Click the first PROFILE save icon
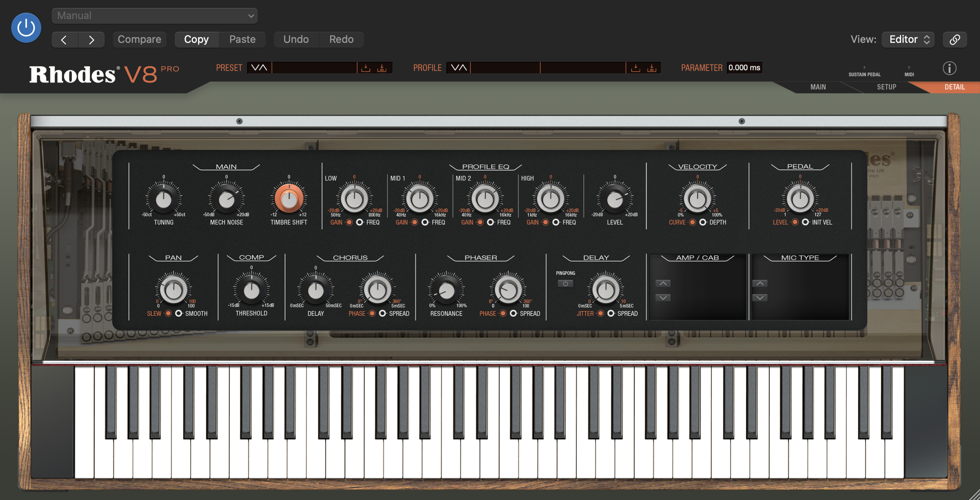 636,68
